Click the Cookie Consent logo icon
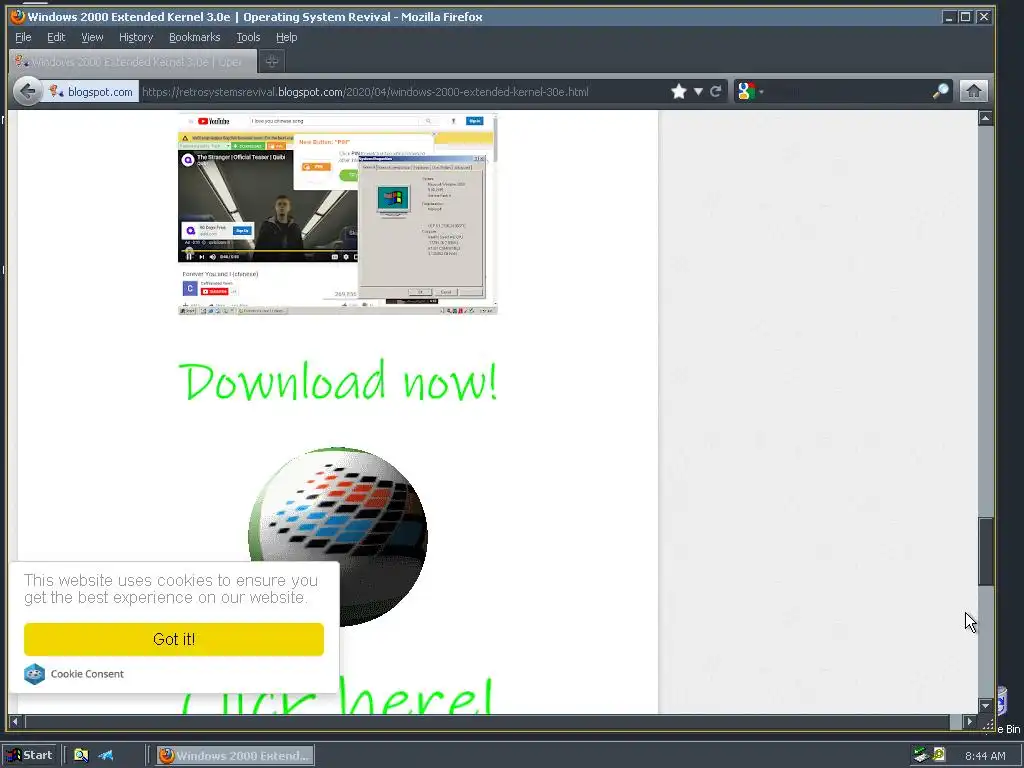Image resolution: width=1024 pixels, height=768 pixels. (34, 673)
